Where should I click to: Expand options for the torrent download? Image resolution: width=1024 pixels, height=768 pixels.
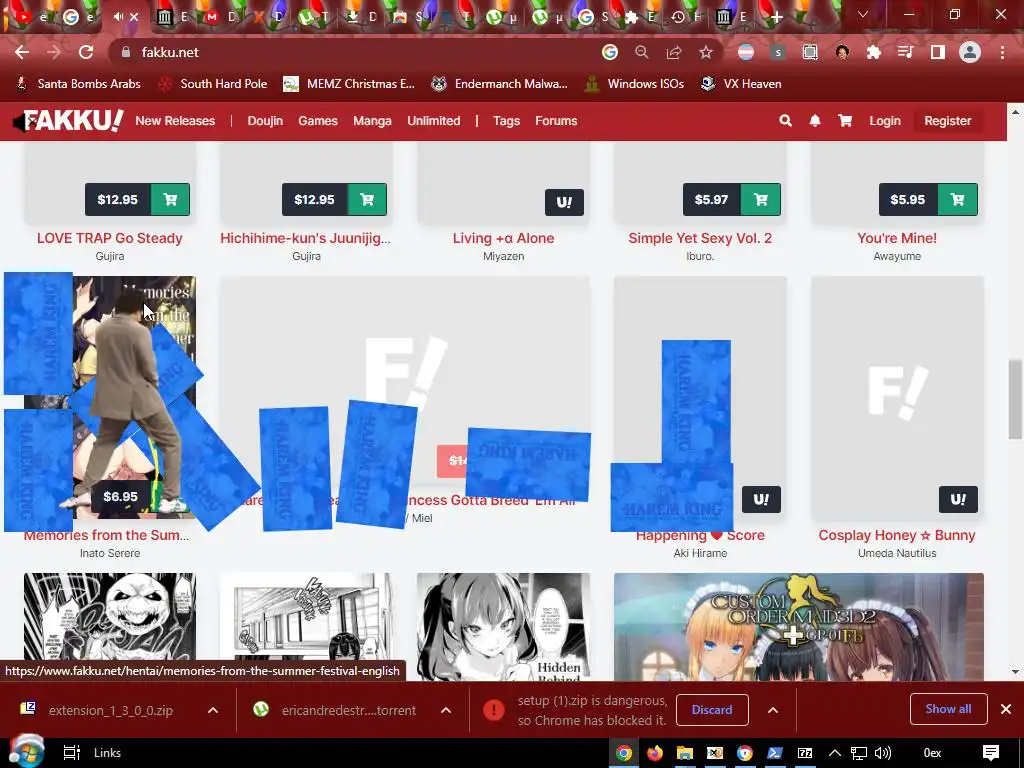(446, 710)
